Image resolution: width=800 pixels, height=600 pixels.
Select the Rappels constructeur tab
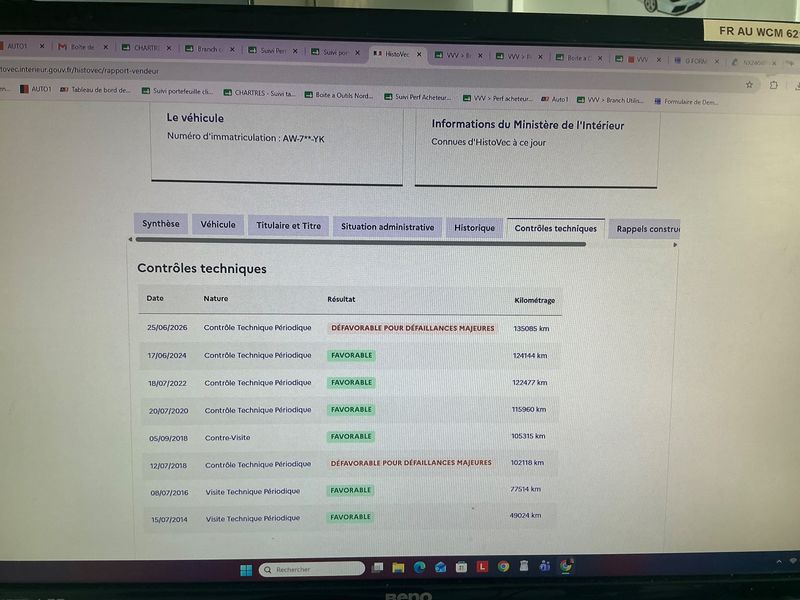(x=645, y=230)
